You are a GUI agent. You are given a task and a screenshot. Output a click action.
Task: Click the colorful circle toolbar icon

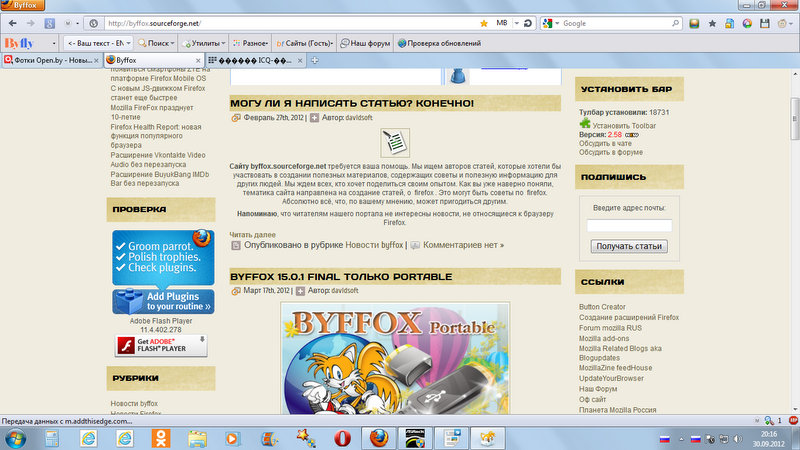(747, 23)
